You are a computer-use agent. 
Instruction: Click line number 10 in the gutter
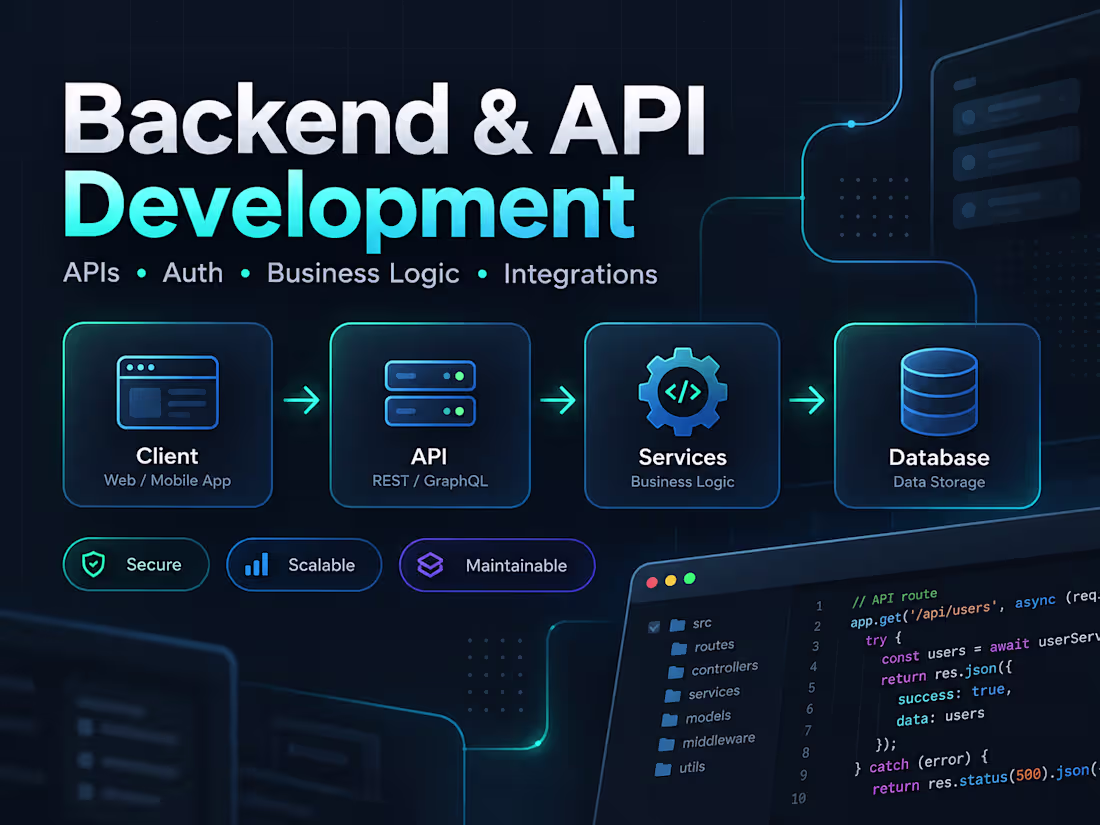coord(798,798)
